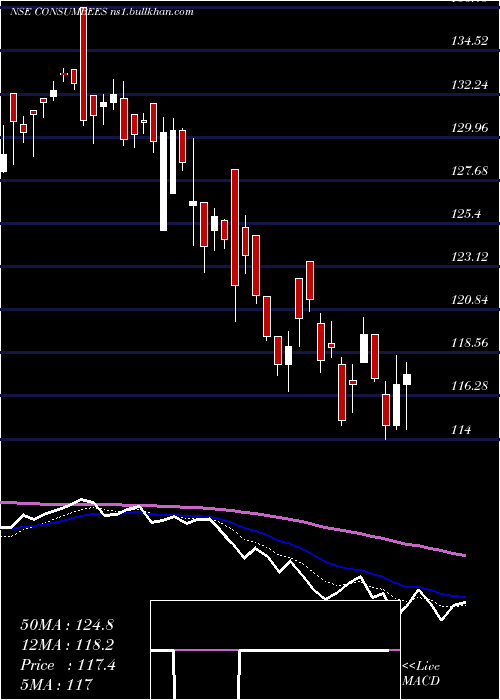This screenshot has width=500, height=700.
Task: Select the 125.4 price axis label
Action: 467,214
